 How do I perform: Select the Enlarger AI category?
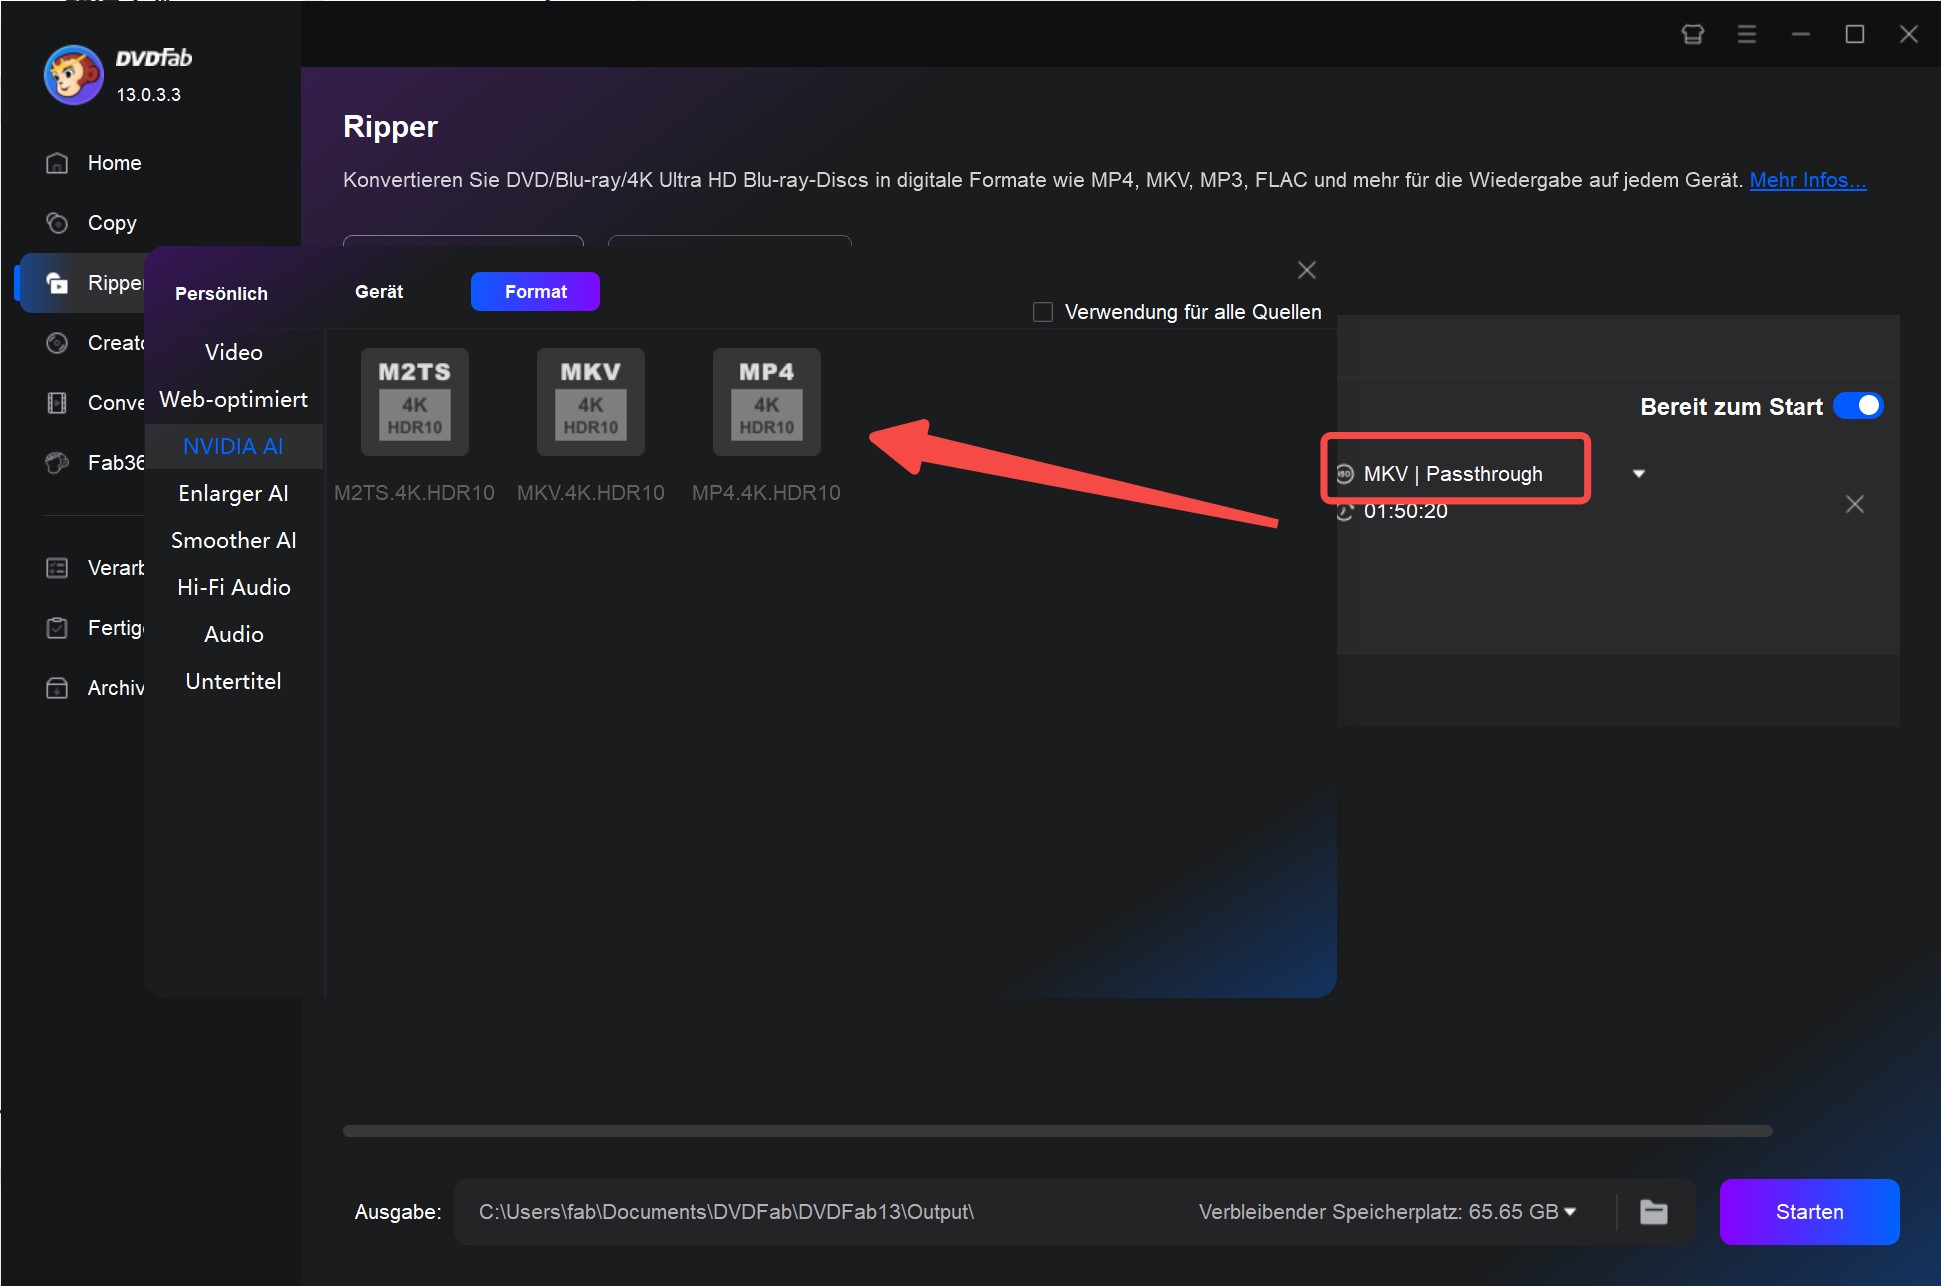(x=234, y=493)
